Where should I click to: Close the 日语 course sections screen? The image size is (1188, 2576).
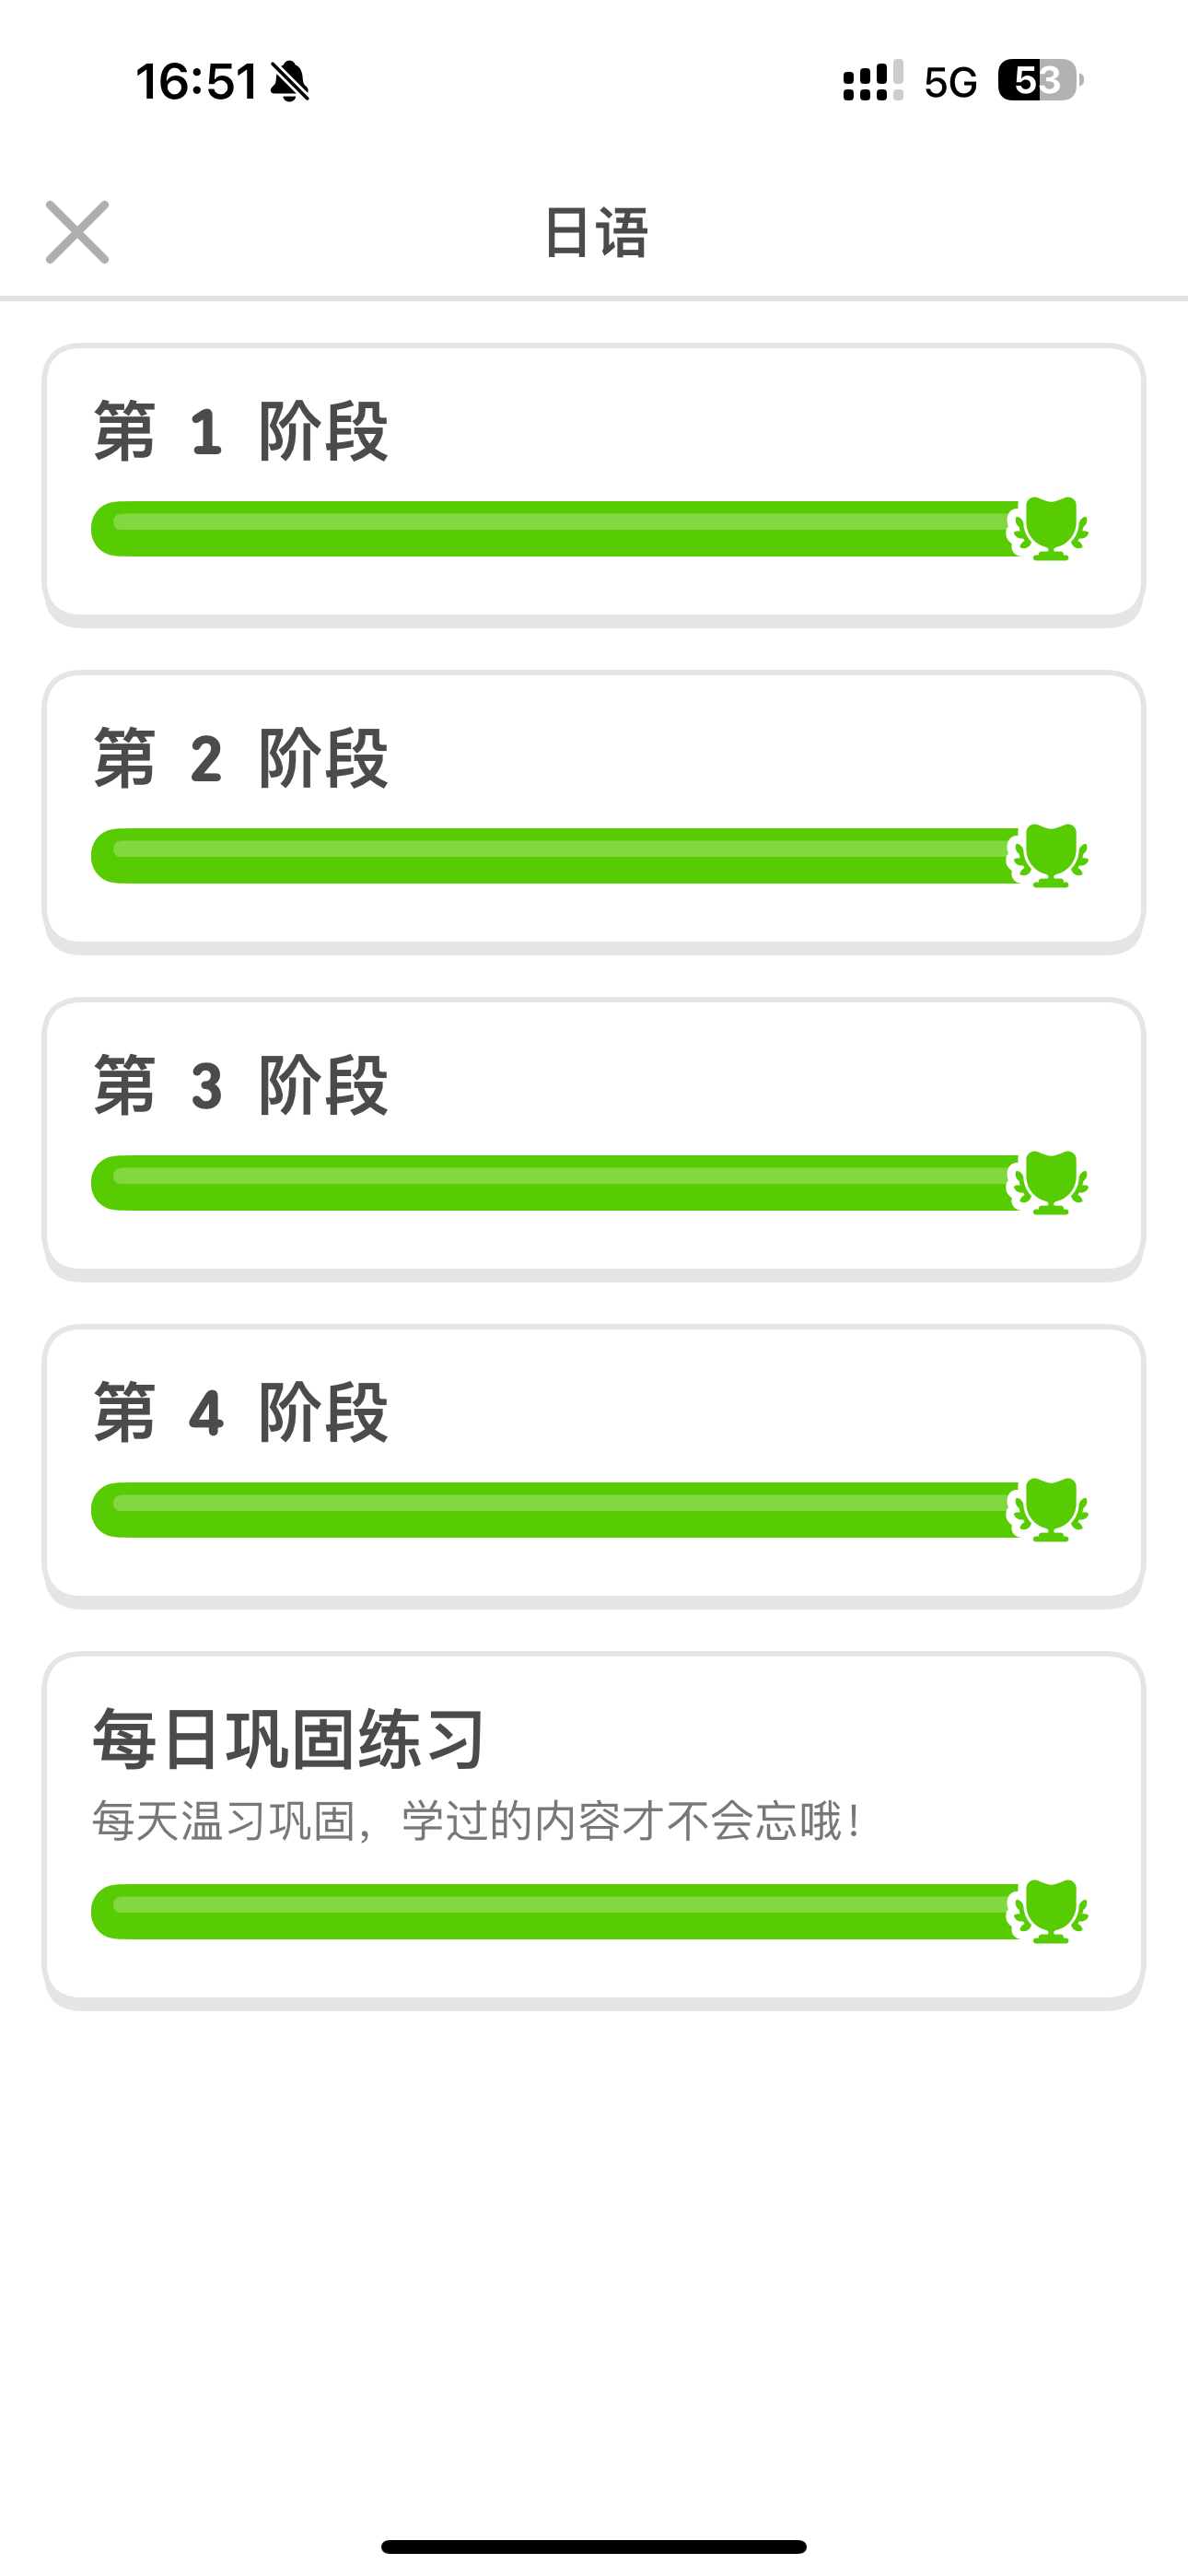(x=77, y=232)
